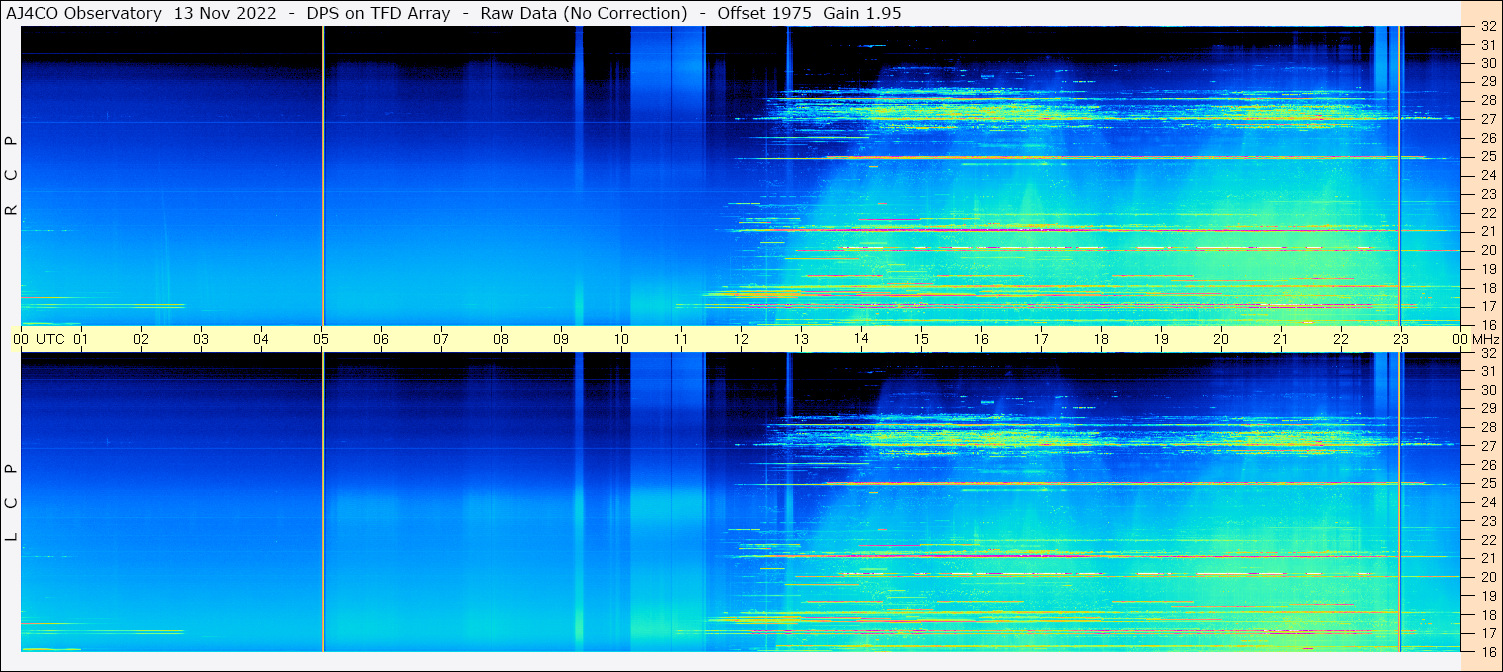The width and height of the screenshot is (1503, 672).
Task: Select the 17 MHz label beside the LCP panel
Action: click(x=1487, y=633)
